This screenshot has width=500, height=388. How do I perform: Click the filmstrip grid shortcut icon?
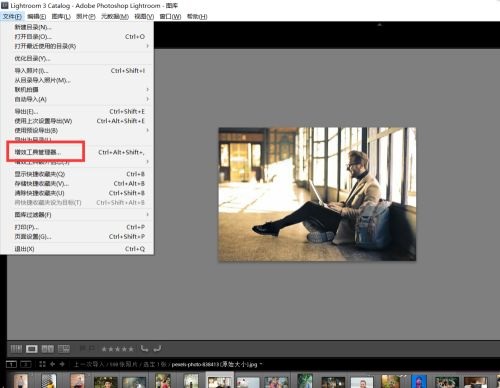tap(42, 364)
